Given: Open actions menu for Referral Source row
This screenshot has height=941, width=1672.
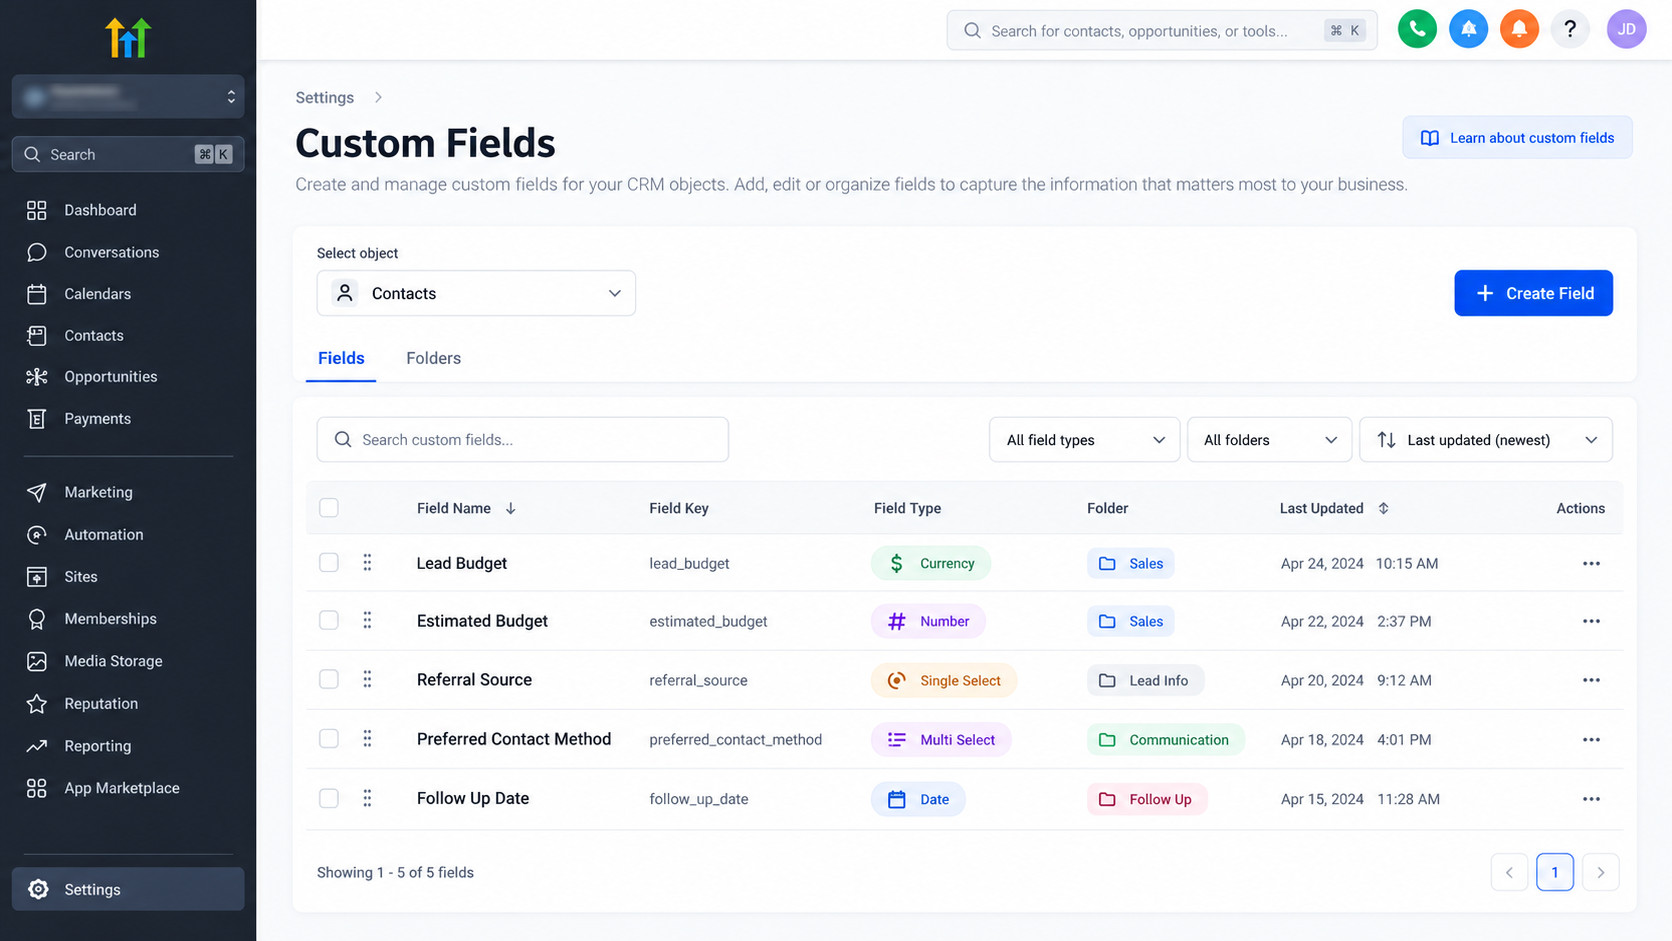Looking at the screenshot, I should tap(1591, 680).
